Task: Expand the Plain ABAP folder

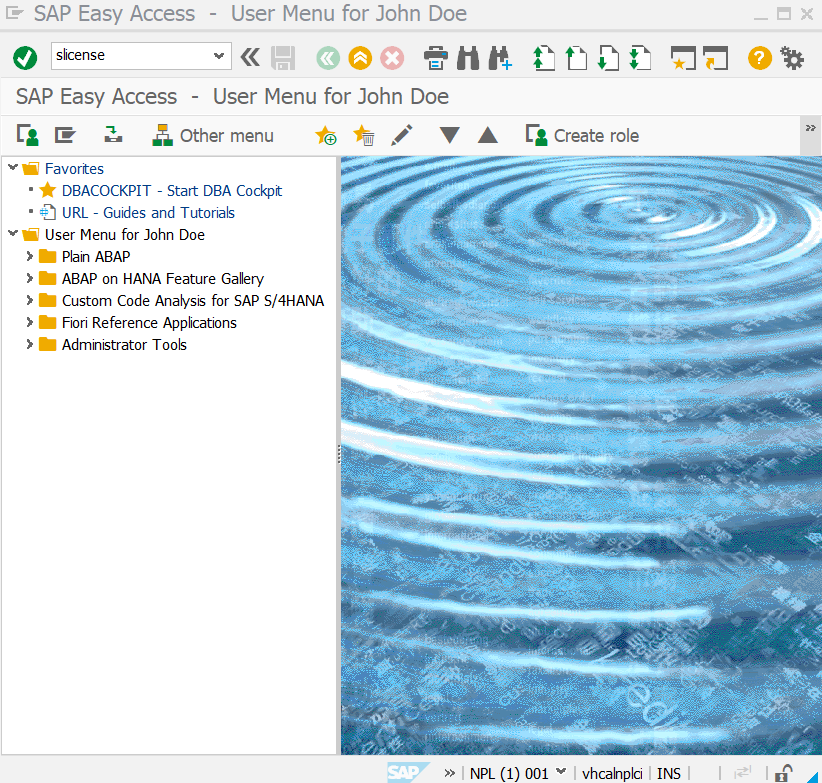Action: [x=30, y=256]
